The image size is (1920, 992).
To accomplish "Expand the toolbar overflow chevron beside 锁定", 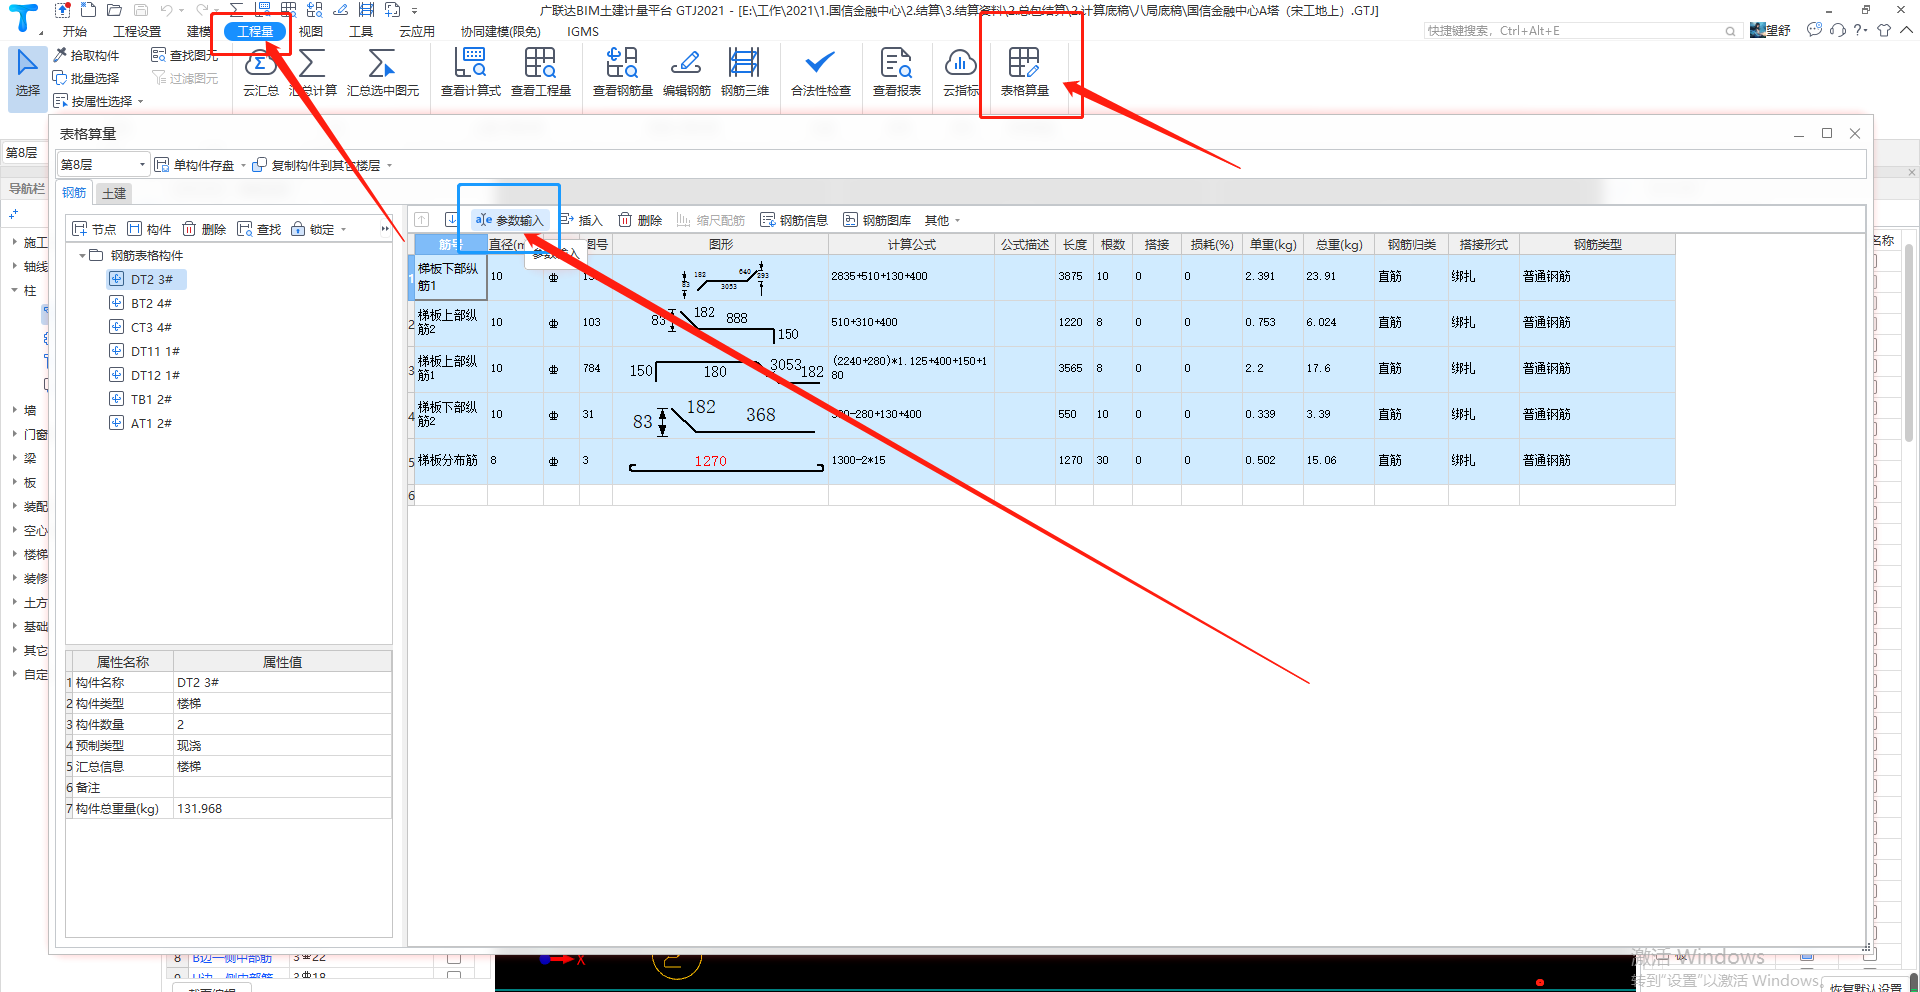I will [x=385, y=229].
